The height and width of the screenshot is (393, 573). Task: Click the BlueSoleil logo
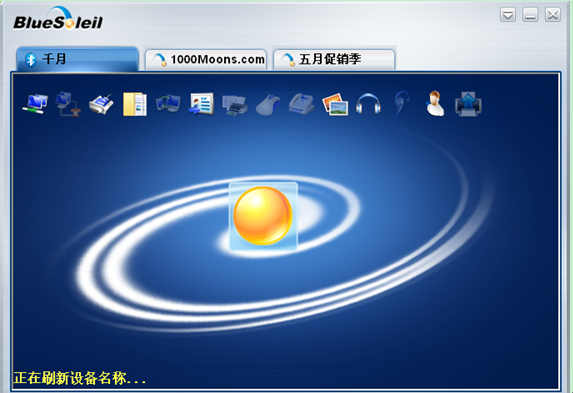58,19
